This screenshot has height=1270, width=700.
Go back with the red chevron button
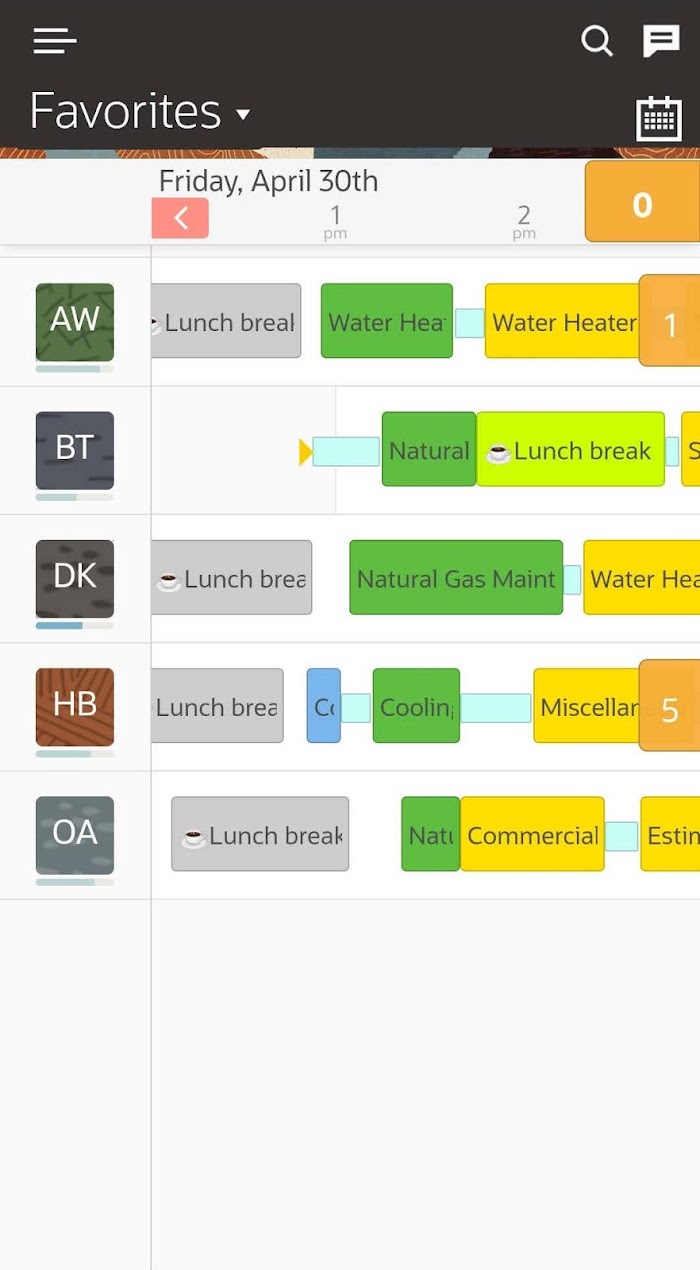[x=180, y=218]
